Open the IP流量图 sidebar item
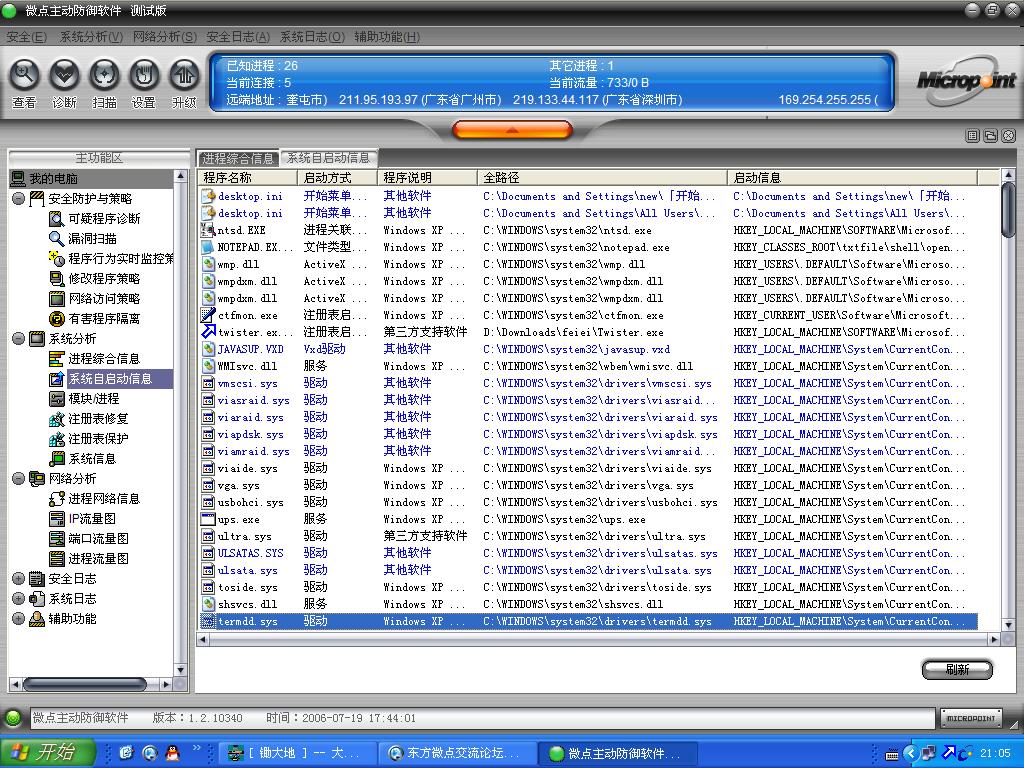This screenshot has height=768, width=1024. (92, 519)
